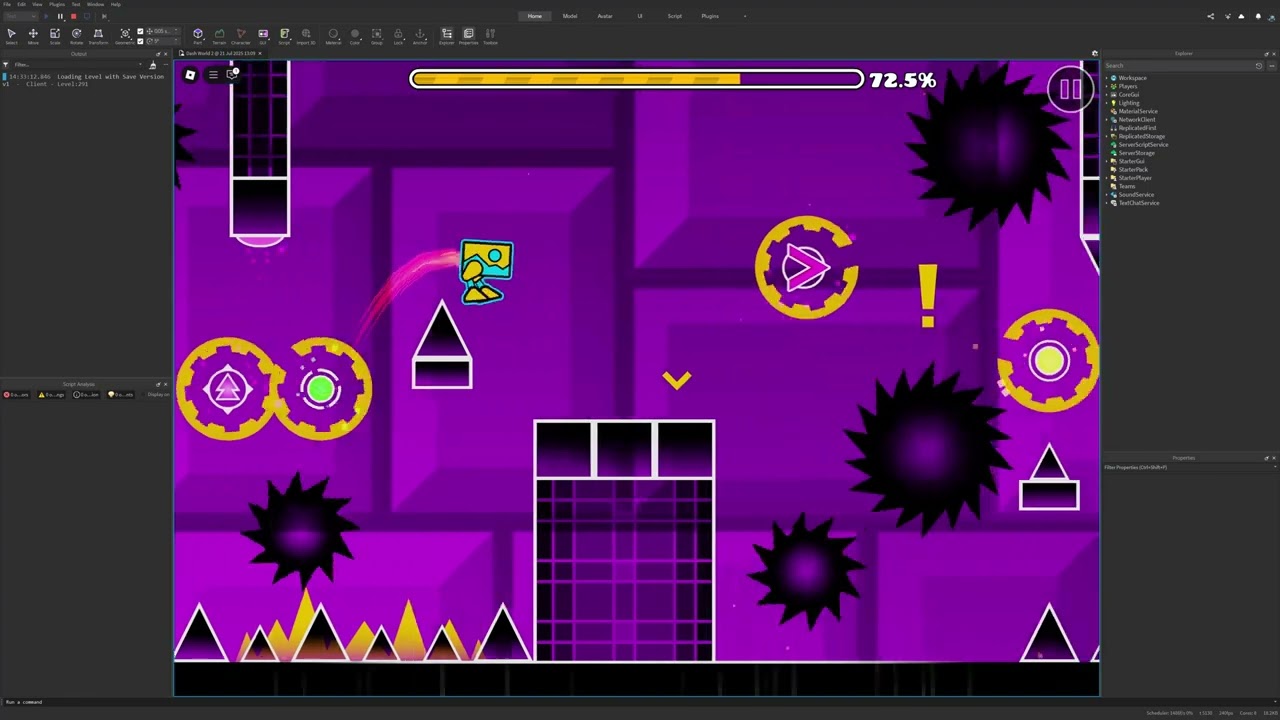Click the notifications bell icon
1280x720 pixels.
pyautogui.click(x=1258, y=16)
